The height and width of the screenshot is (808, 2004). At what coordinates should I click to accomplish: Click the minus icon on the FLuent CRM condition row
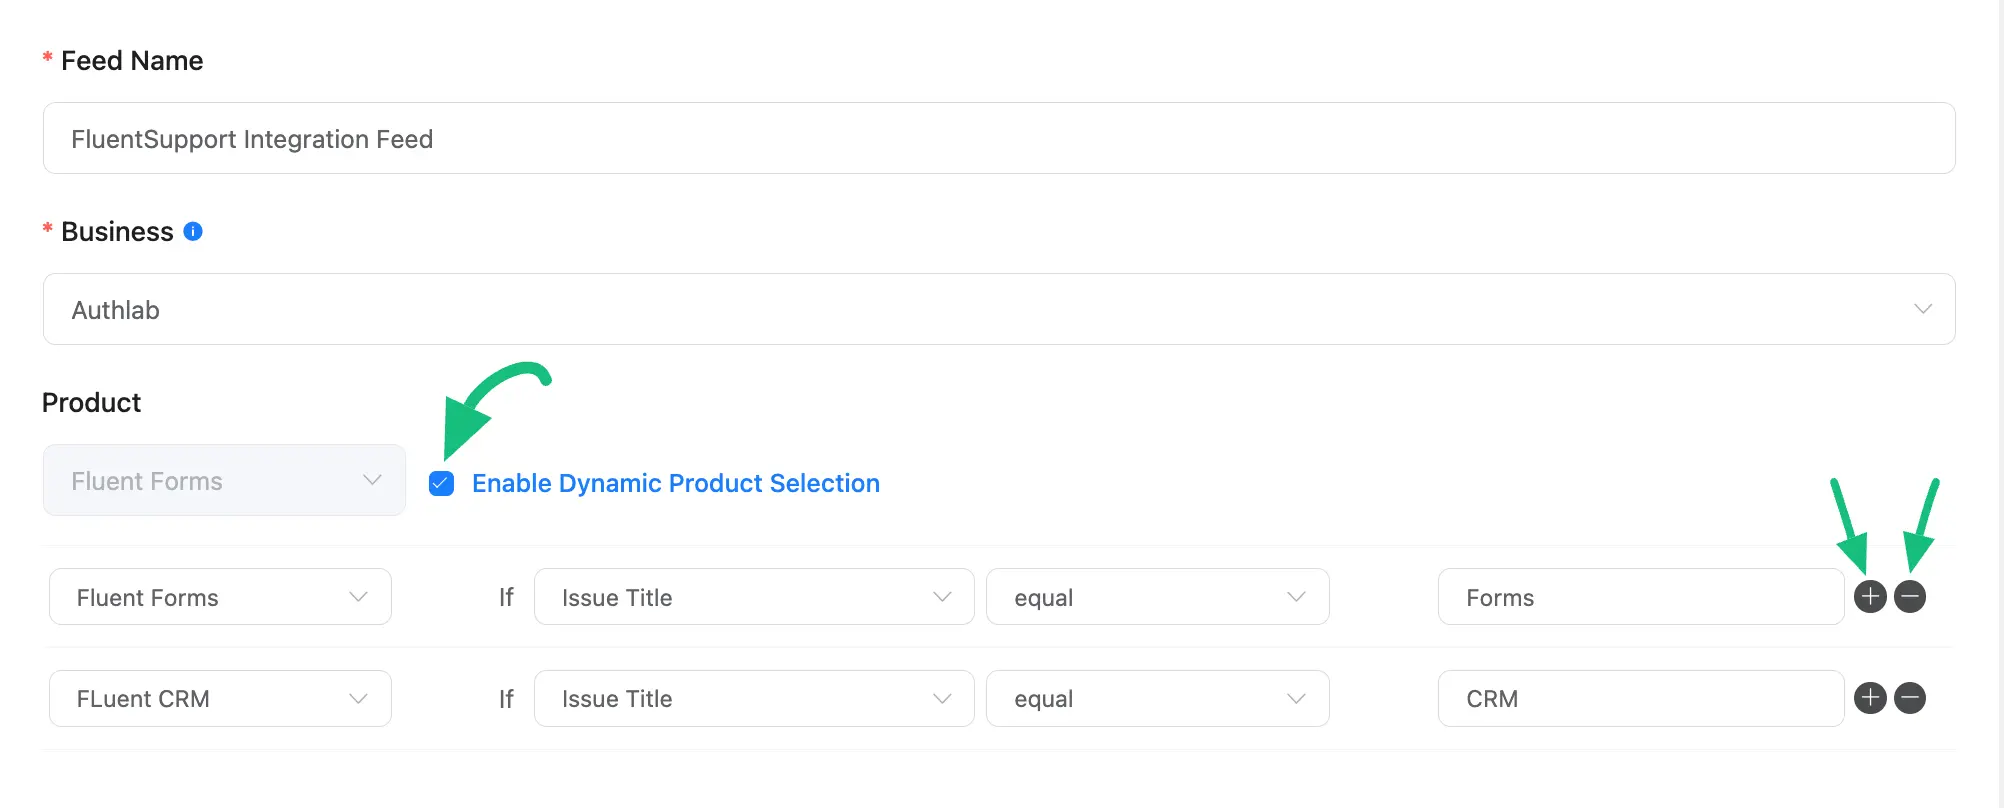pyautogui.click(x=1910, y=698)
